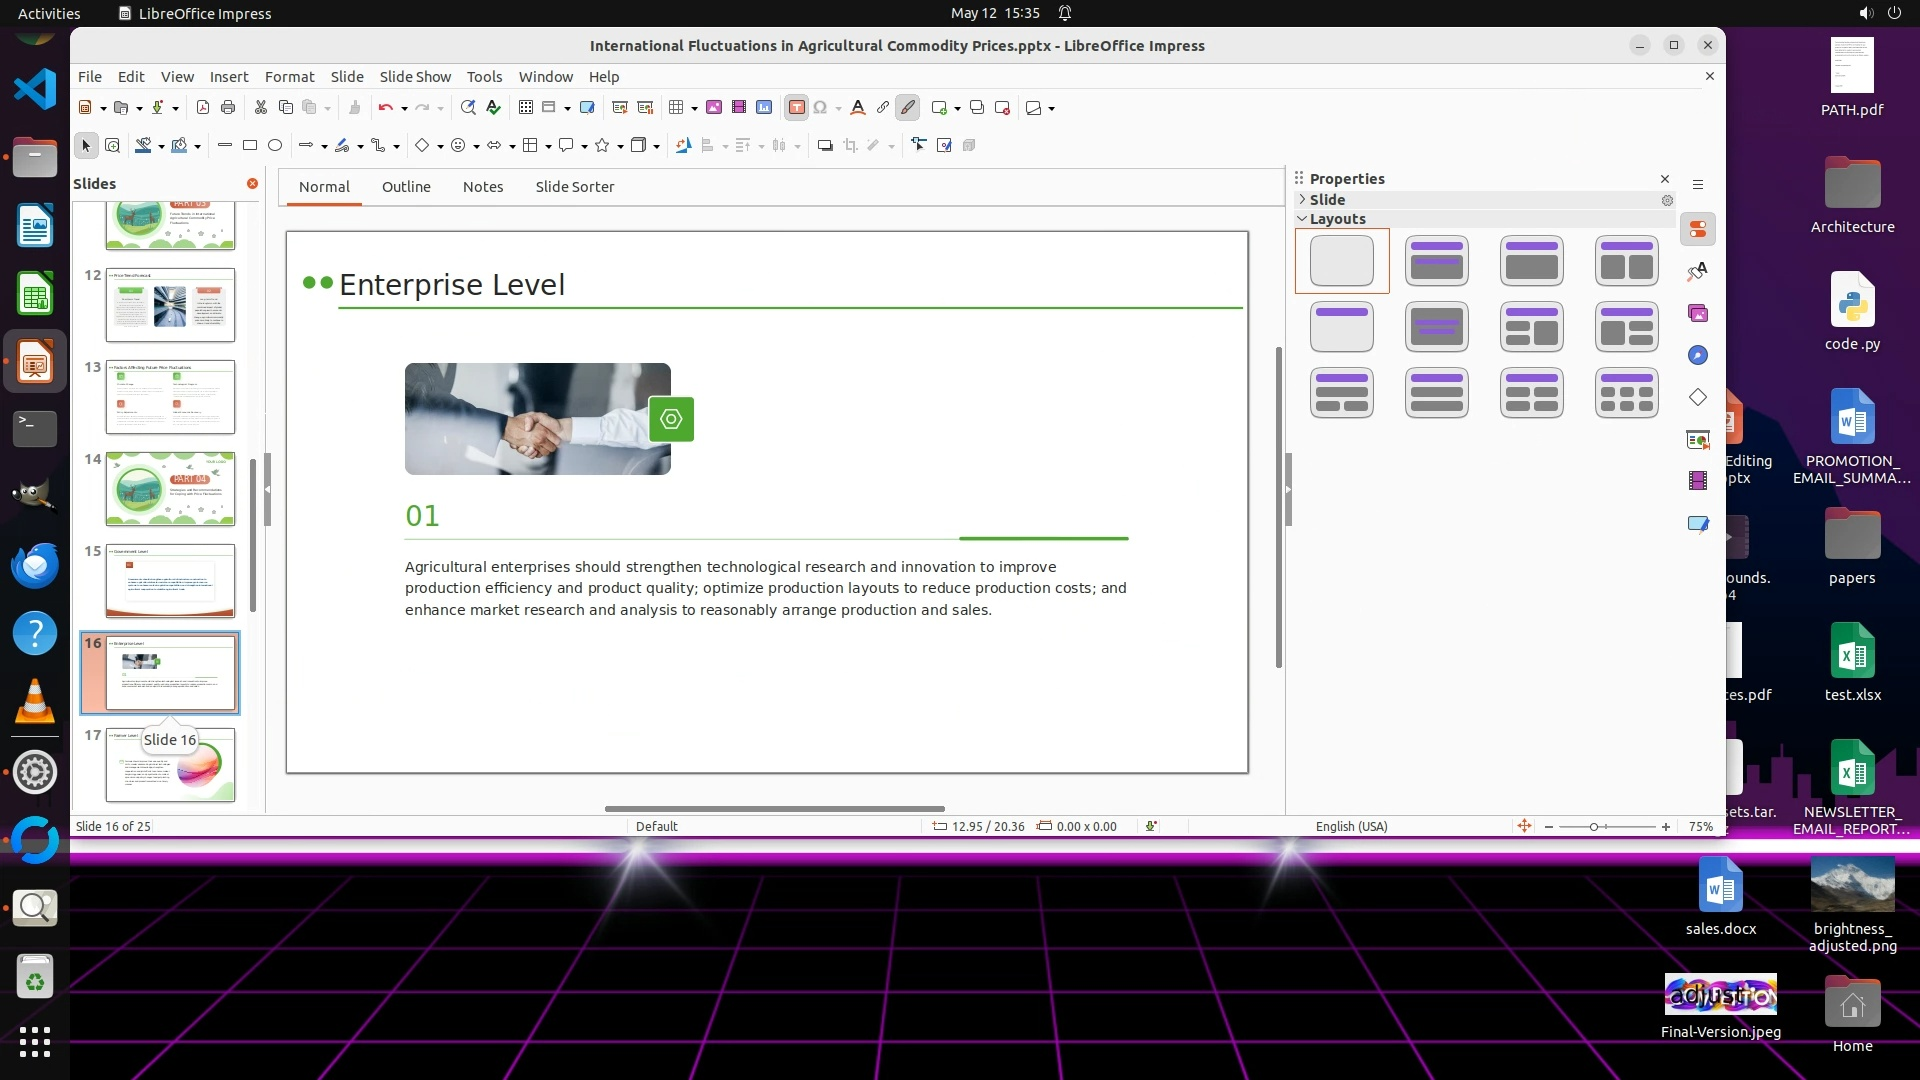Toggle the Text Box insert button

(x=796, y=108)
